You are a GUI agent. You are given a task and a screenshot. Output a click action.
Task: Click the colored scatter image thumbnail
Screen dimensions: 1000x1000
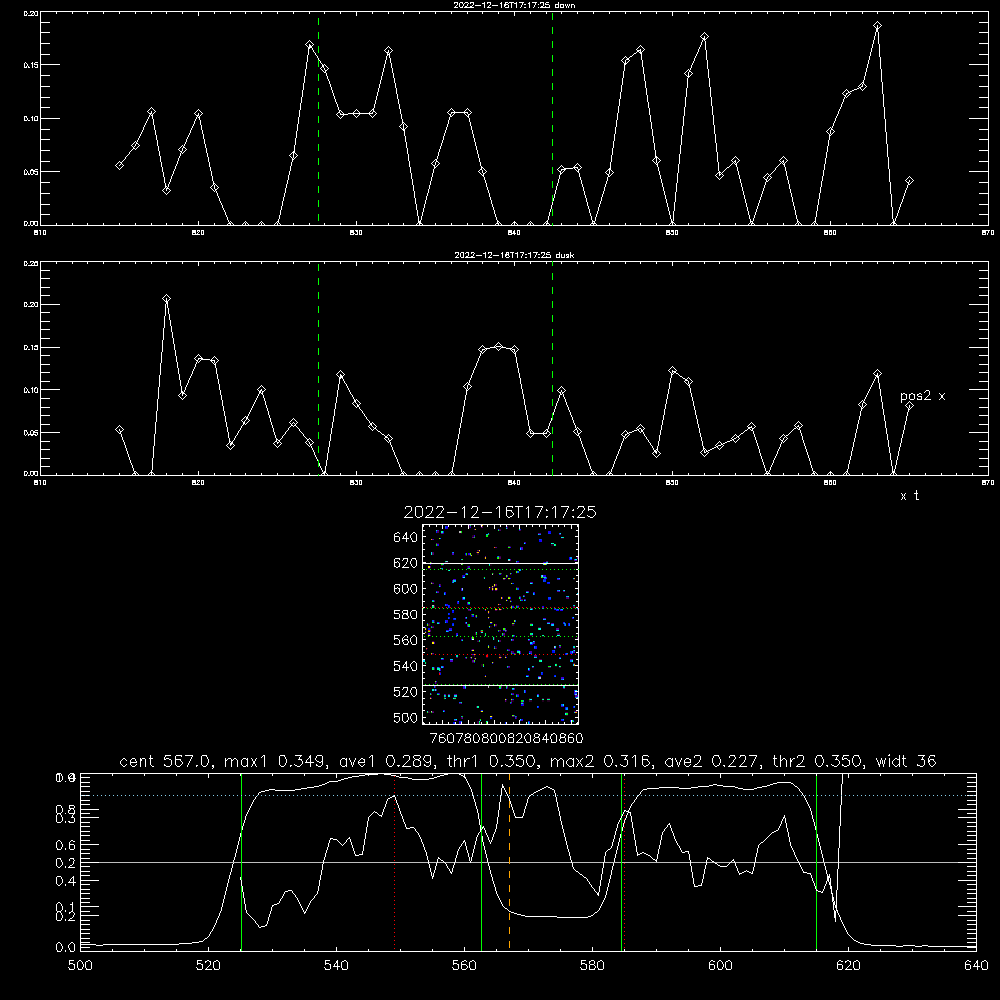pos(501,624)
